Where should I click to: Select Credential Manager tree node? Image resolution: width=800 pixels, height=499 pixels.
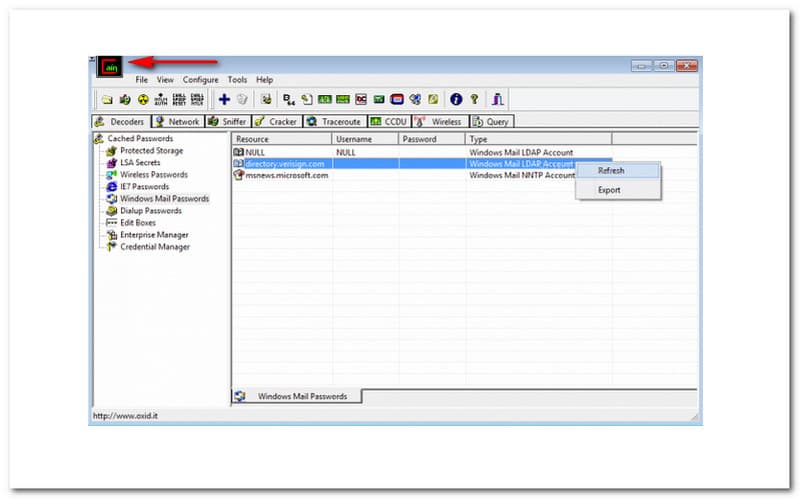(x=154, y=247)
